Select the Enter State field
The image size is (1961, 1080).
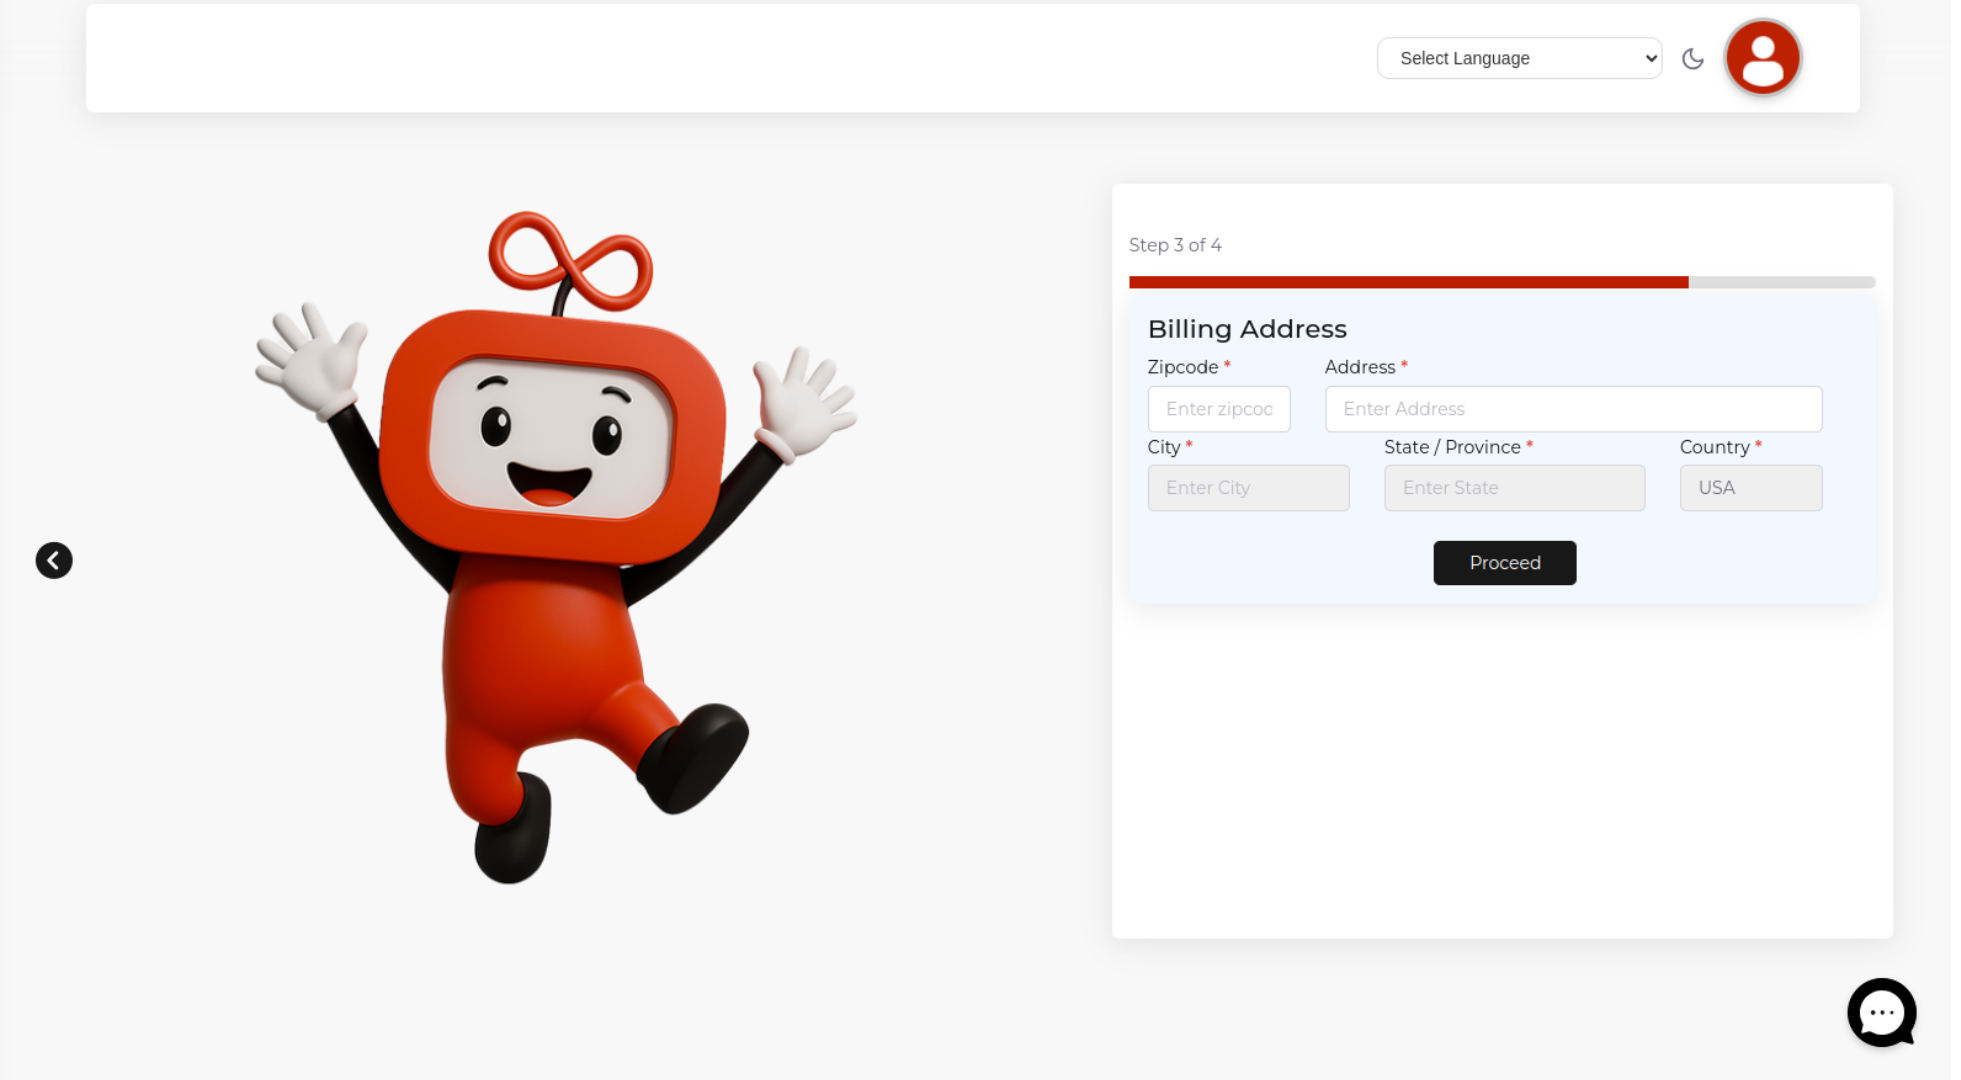[1513, 488]
